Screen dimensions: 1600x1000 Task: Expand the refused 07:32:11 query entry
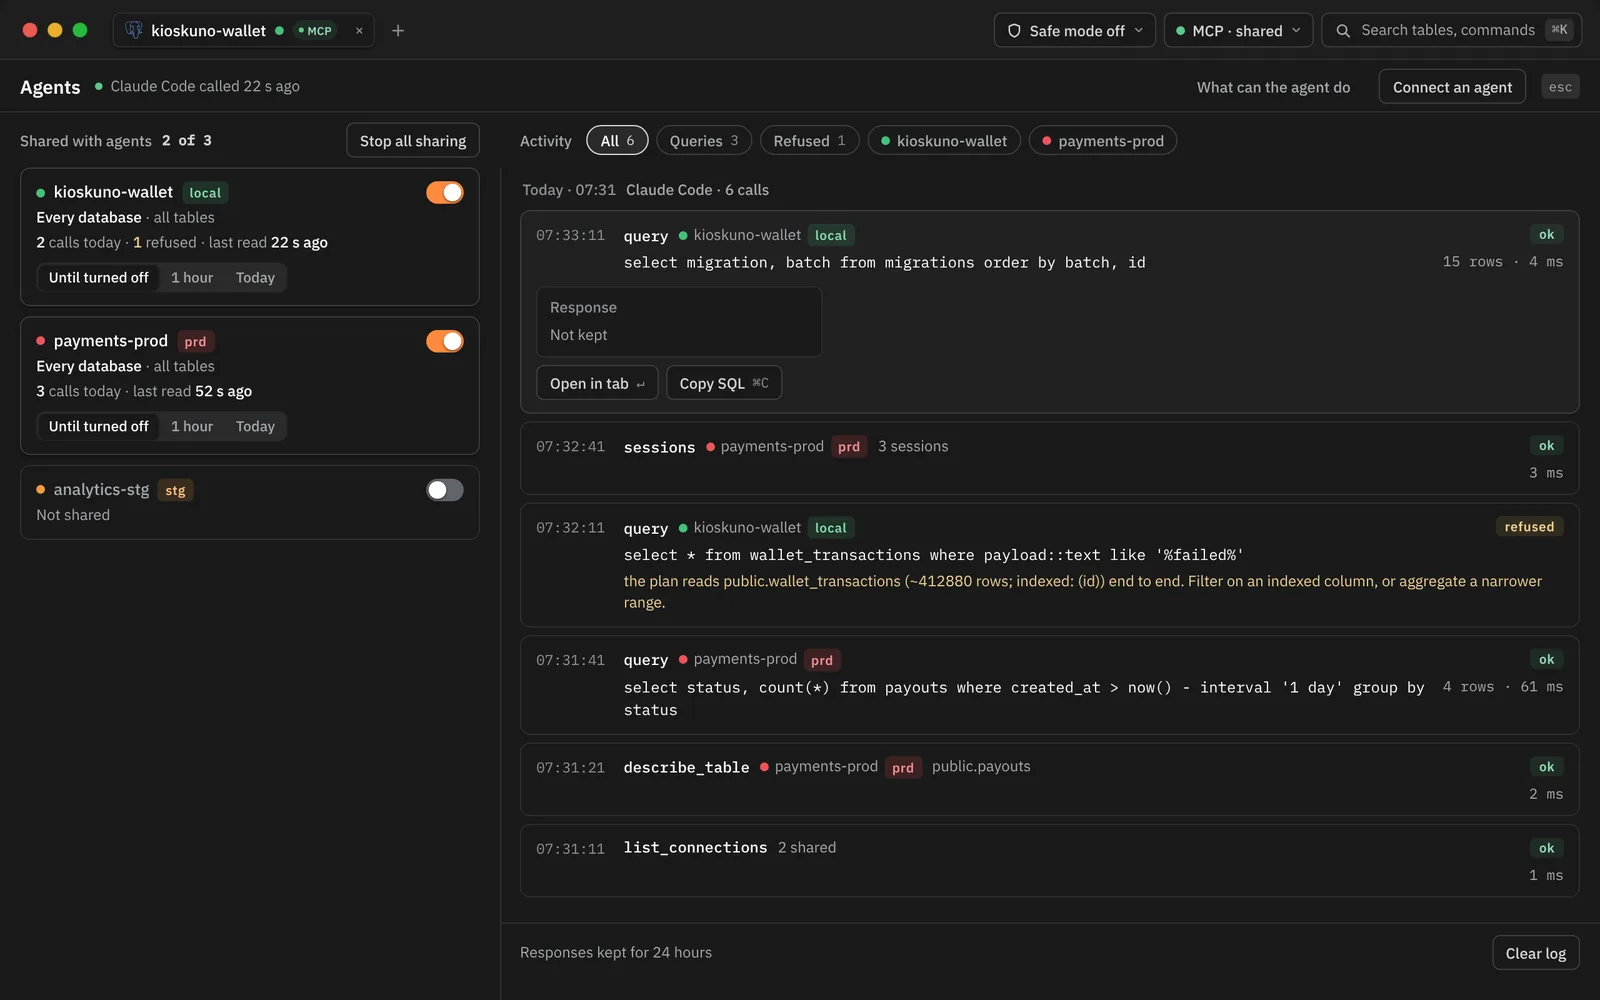pos(1049,565)
